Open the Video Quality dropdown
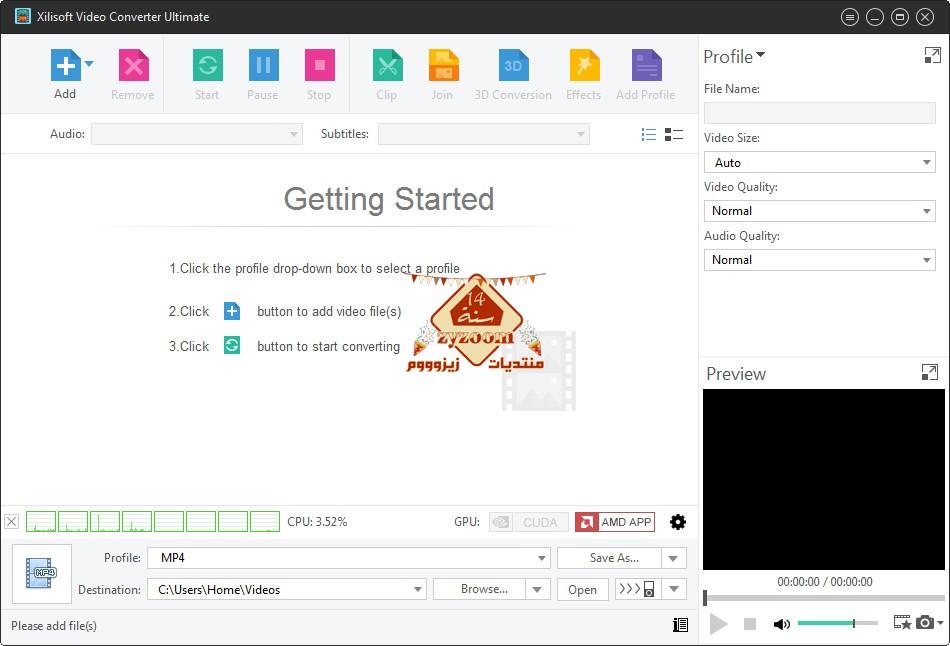The height and width of the screenshot is (646, 950). [820, 211]
